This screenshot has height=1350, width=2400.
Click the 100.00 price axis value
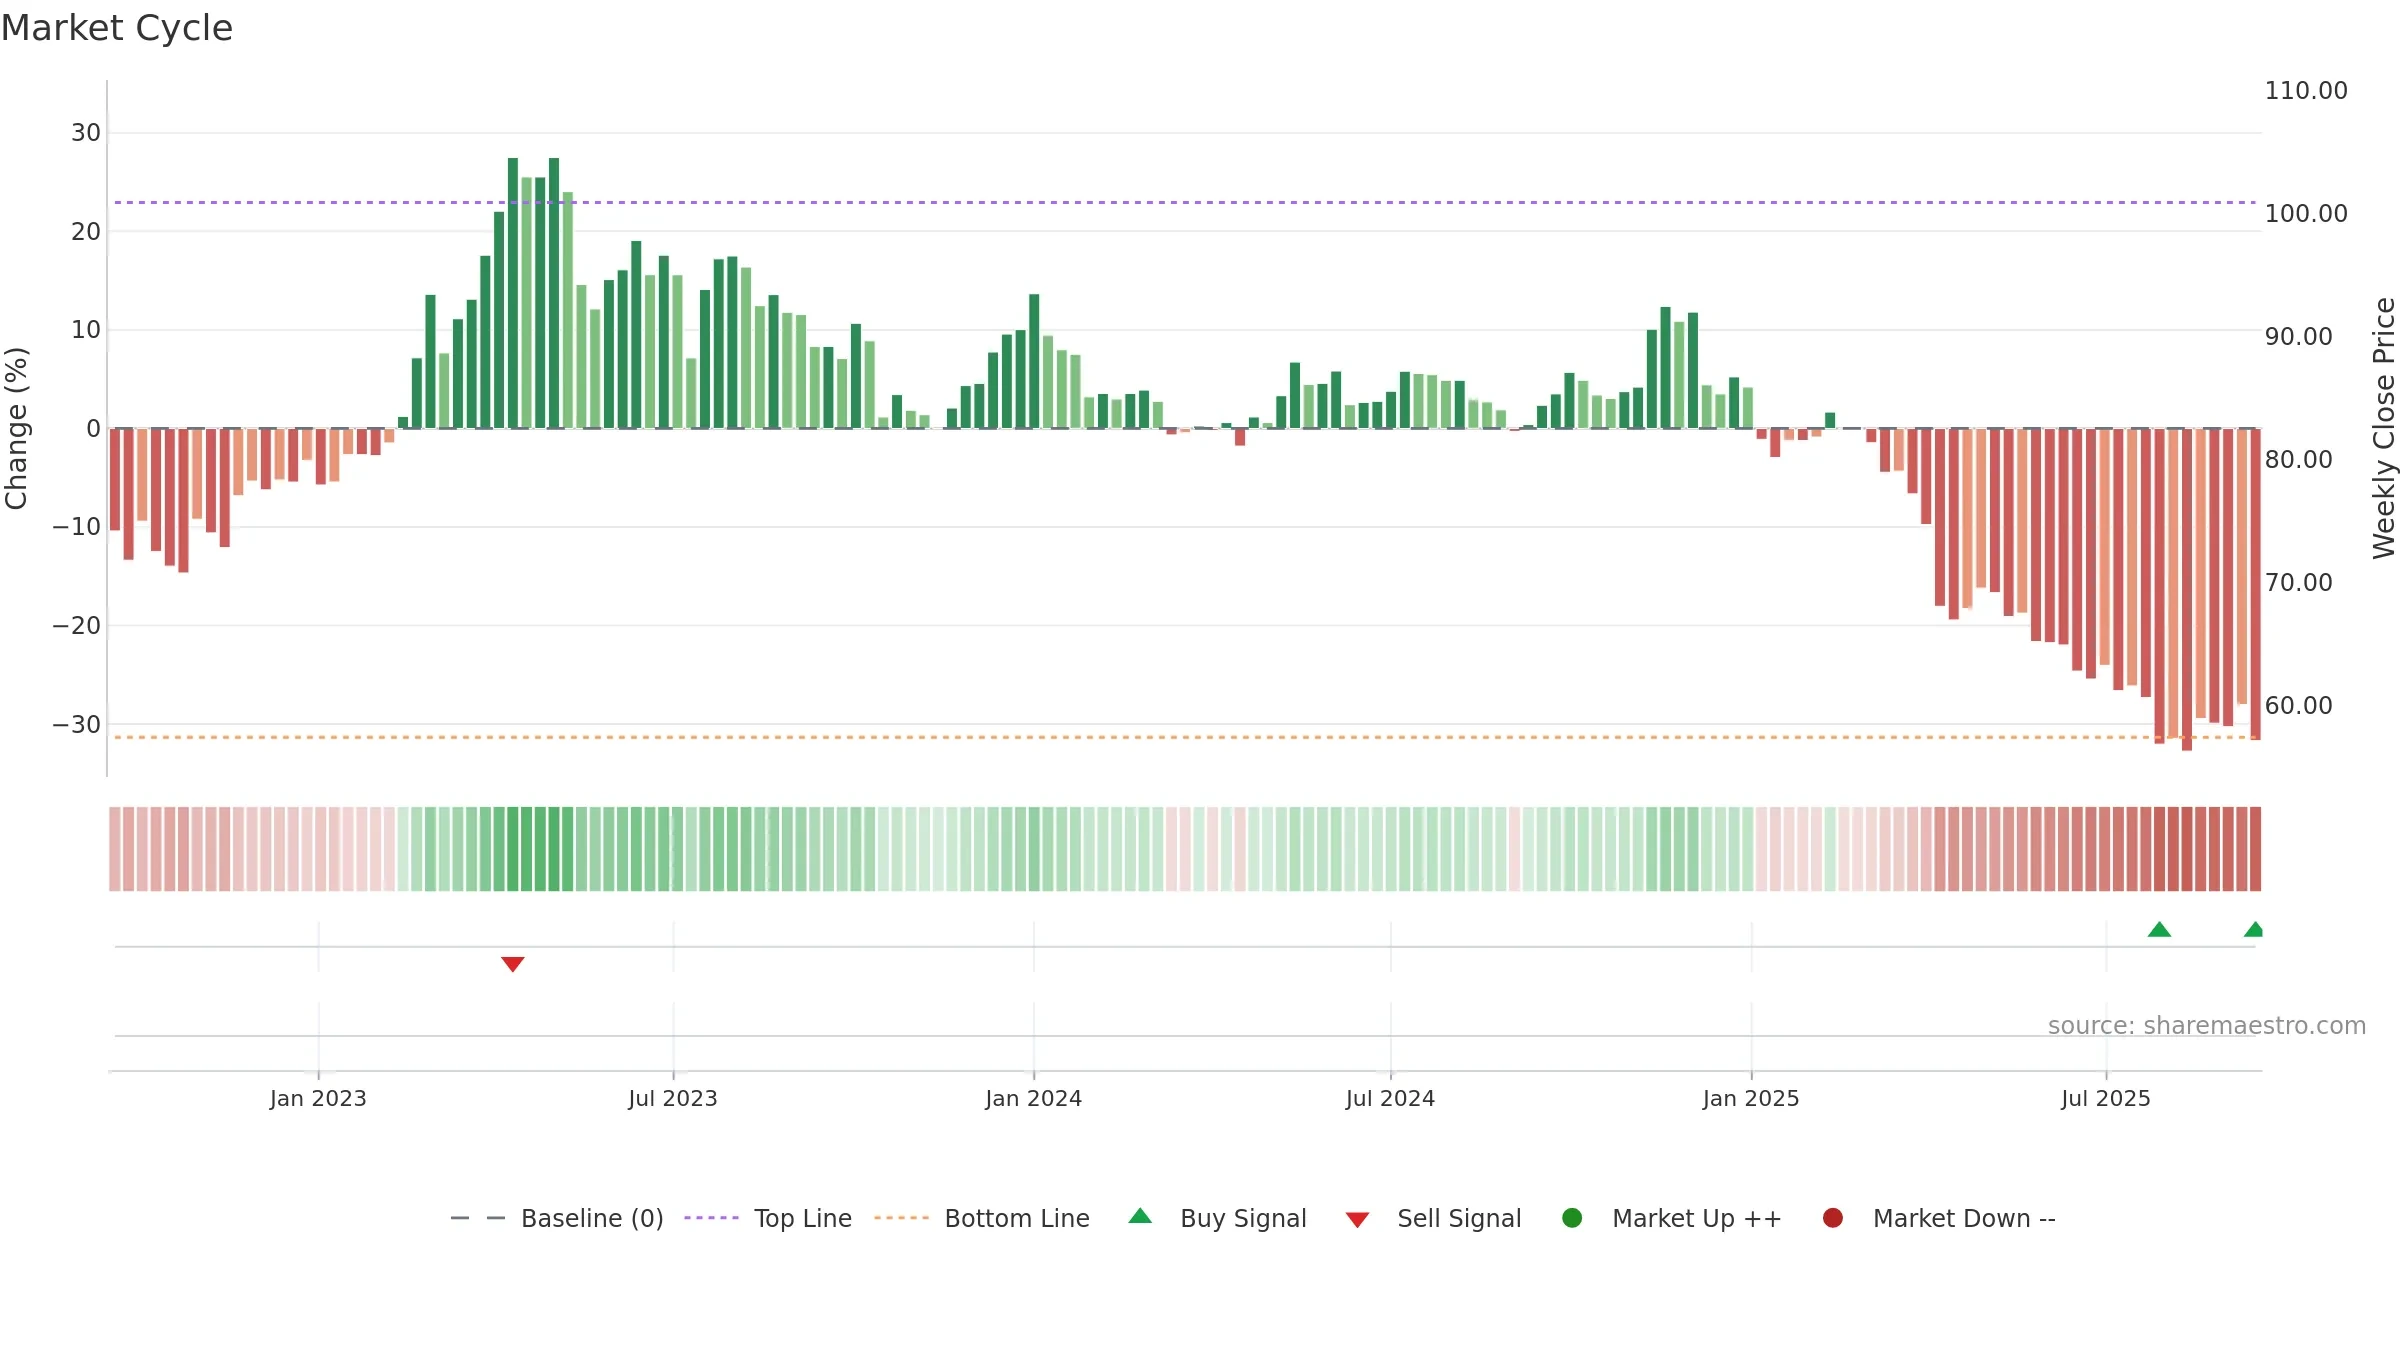pos(2306,213)
